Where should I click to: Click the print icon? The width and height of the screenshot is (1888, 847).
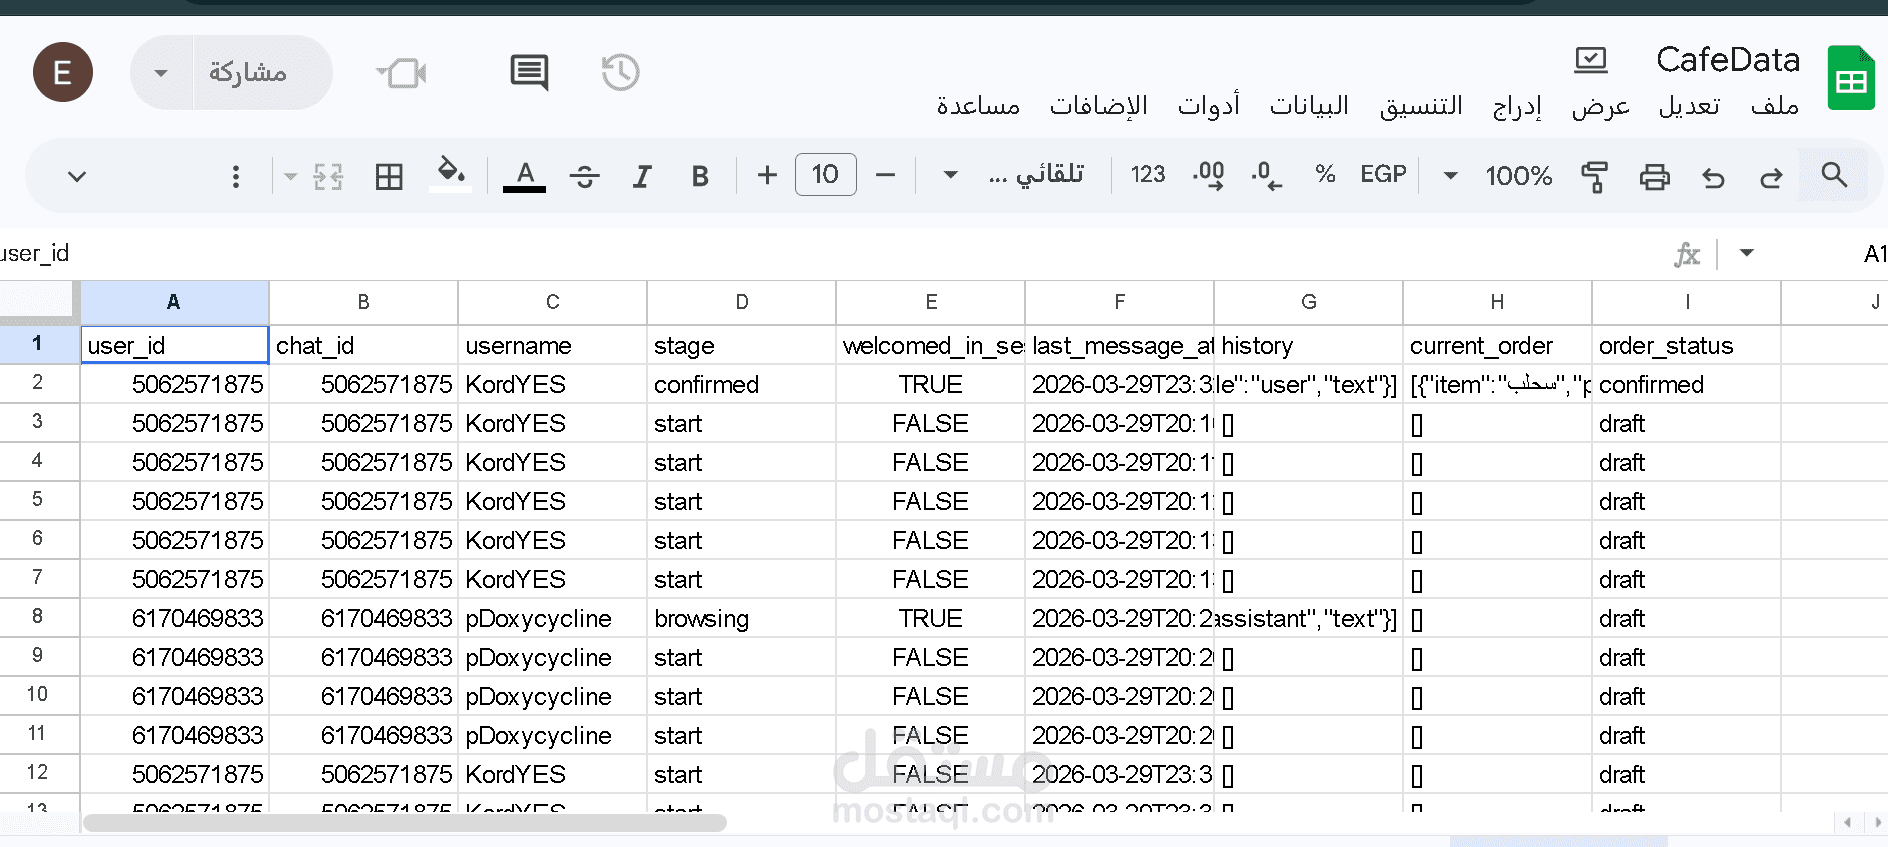(1654, 177)
